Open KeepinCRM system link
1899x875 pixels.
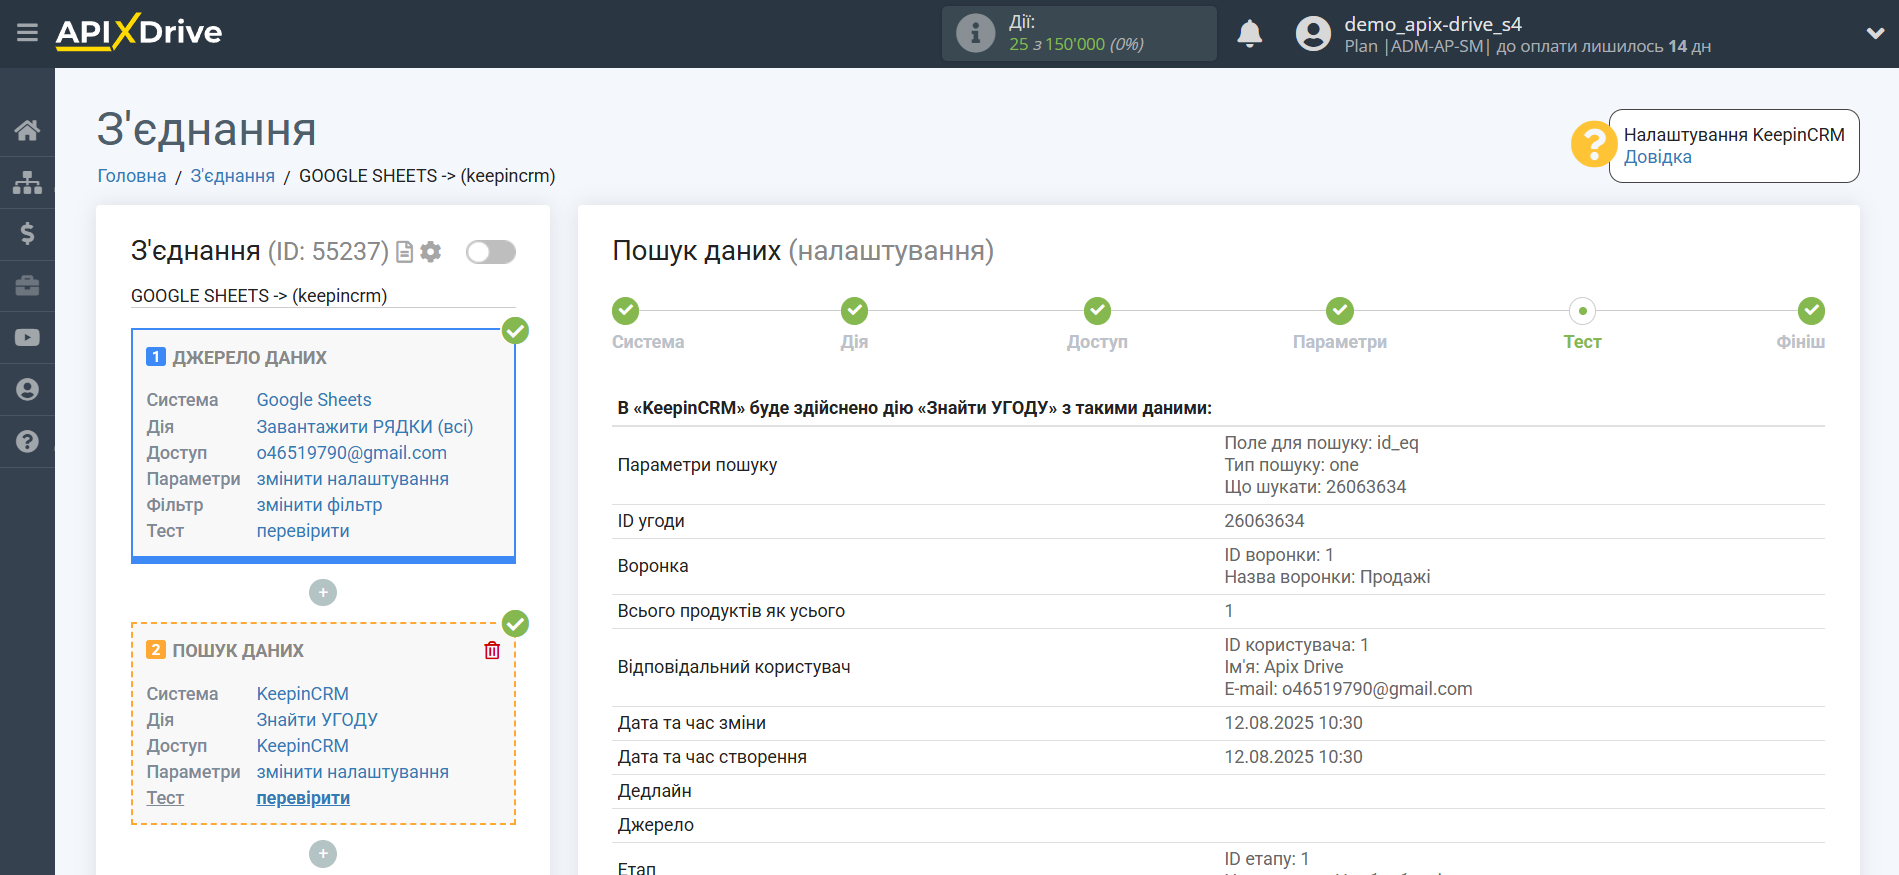303,694
